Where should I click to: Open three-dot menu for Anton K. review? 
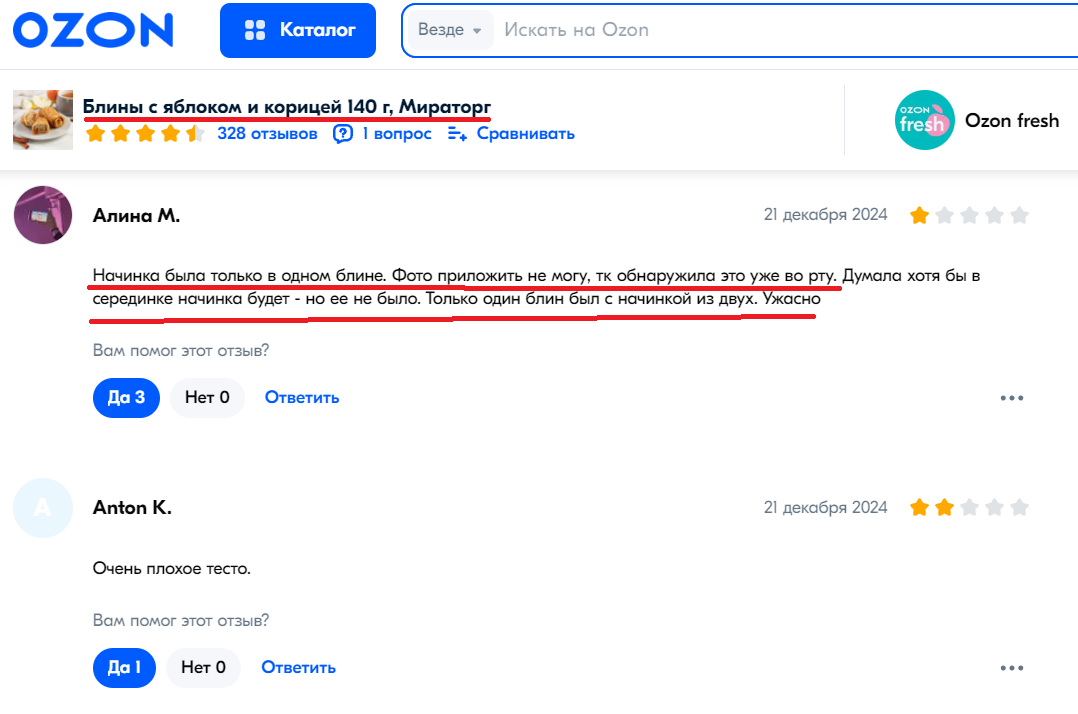[1011, 668]
